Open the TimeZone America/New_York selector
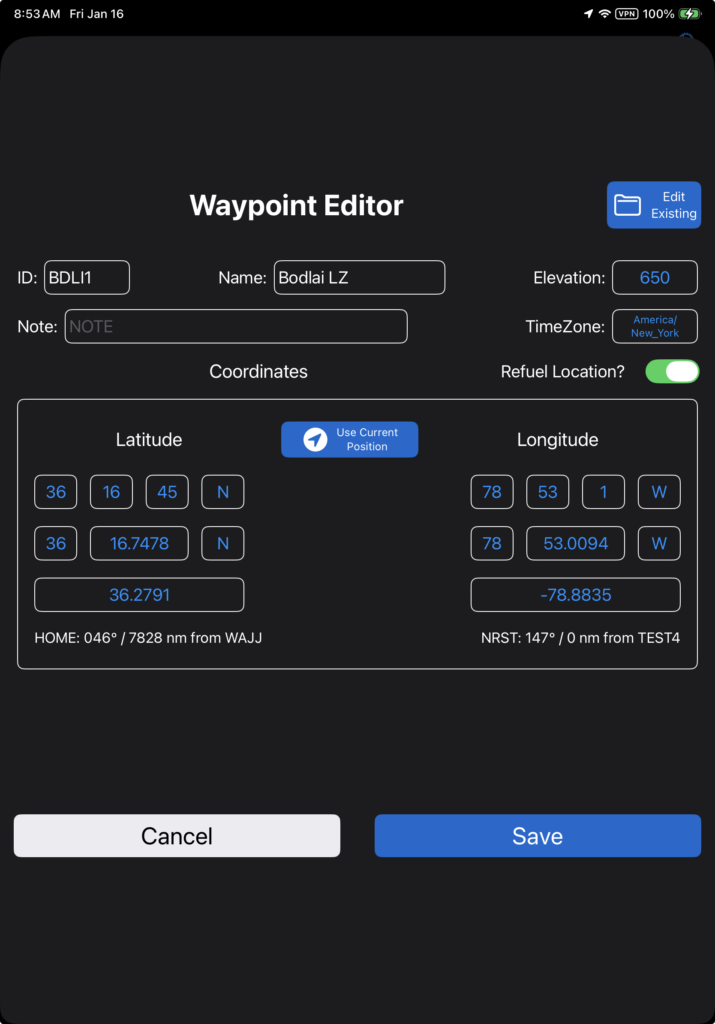 654,326
